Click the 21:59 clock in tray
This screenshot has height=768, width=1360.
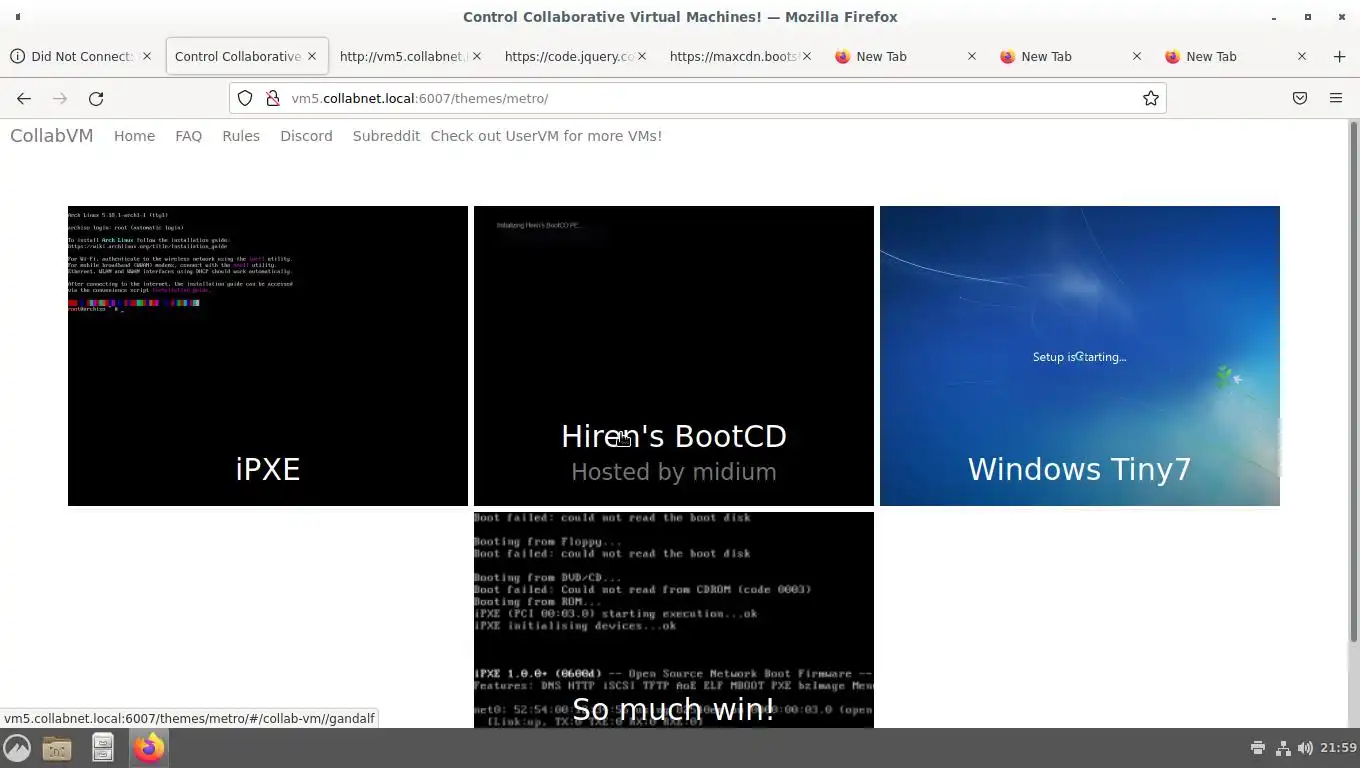pos(1338,748)
